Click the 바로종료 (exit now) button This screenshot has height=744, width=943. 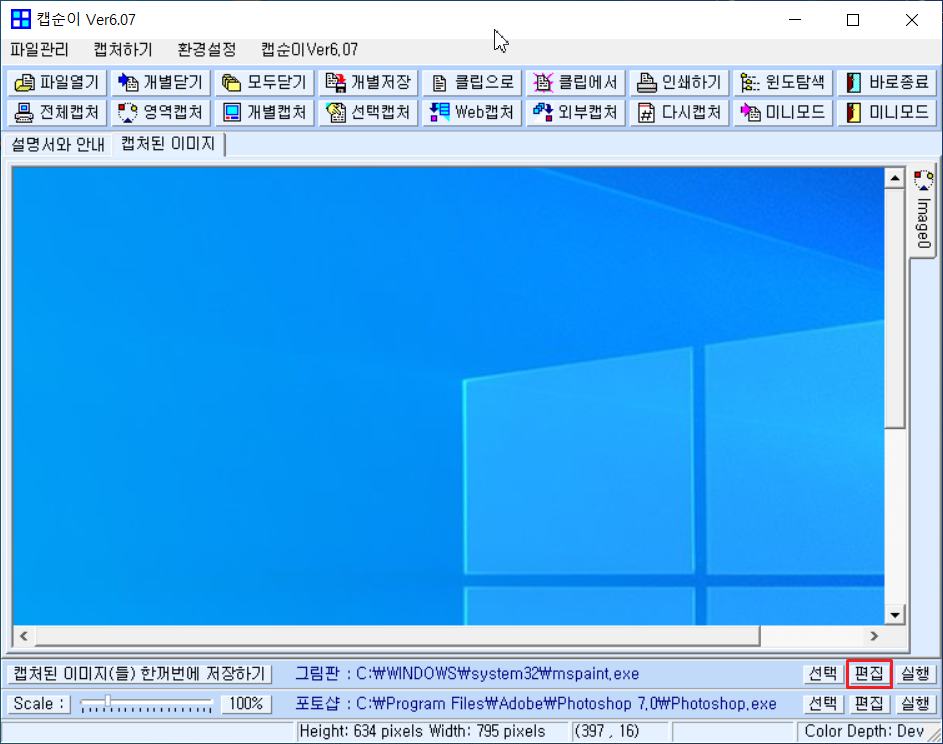coord(887,82)
